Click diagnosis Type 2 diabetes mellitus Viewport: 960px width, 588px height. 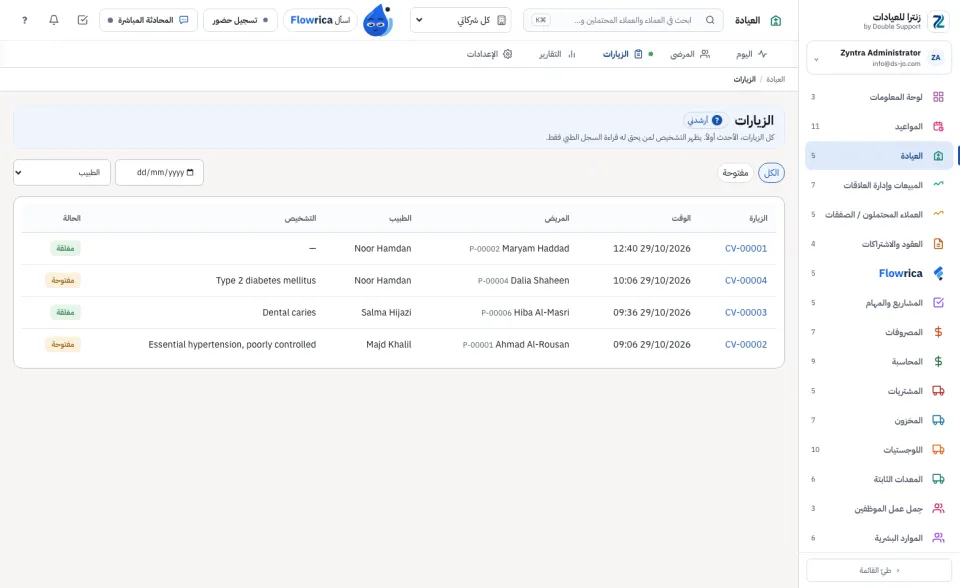(266, 280)
